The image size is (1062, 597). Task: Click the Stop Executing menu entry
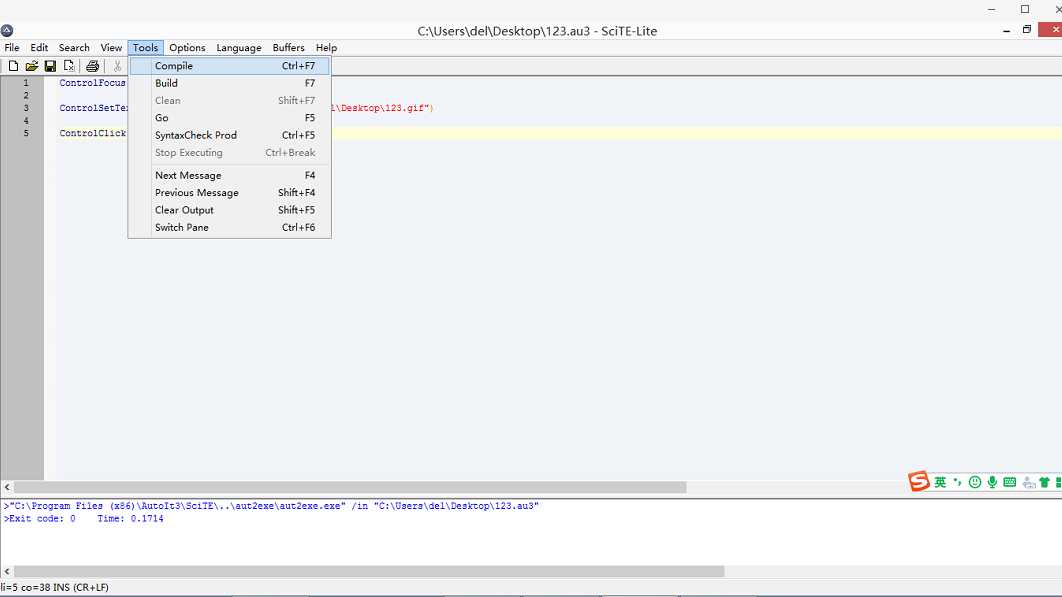point(230,152)
